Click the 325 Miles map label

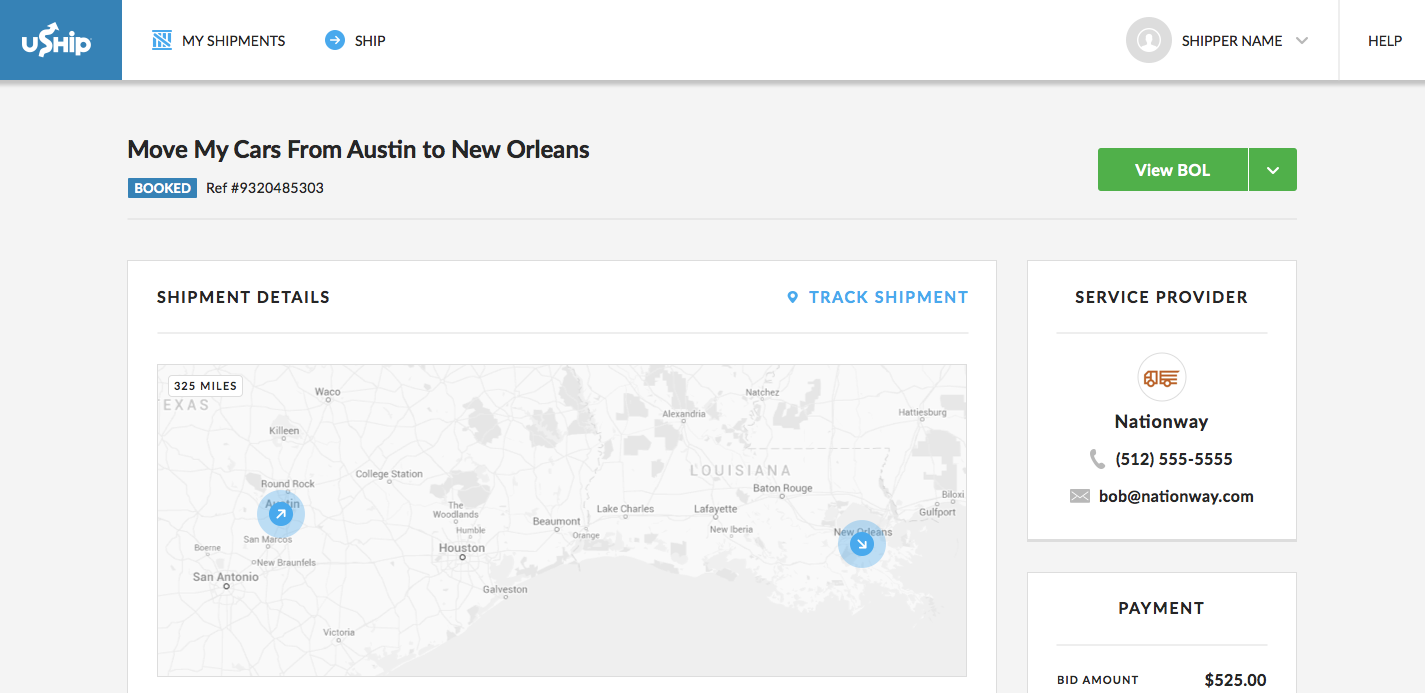[x=205, y=386]
